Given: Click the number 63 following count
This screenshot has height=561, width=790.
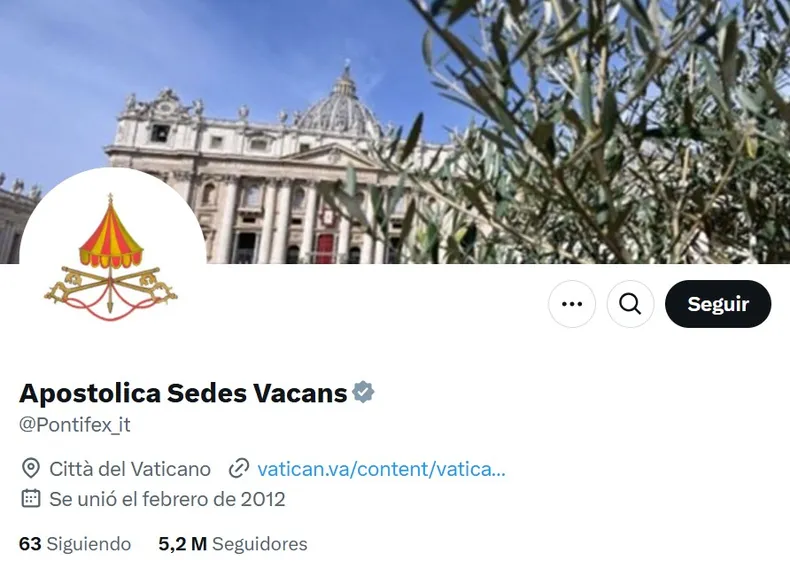Looking at the screenshot, I should pyautogui.click(x=30, y=544).
